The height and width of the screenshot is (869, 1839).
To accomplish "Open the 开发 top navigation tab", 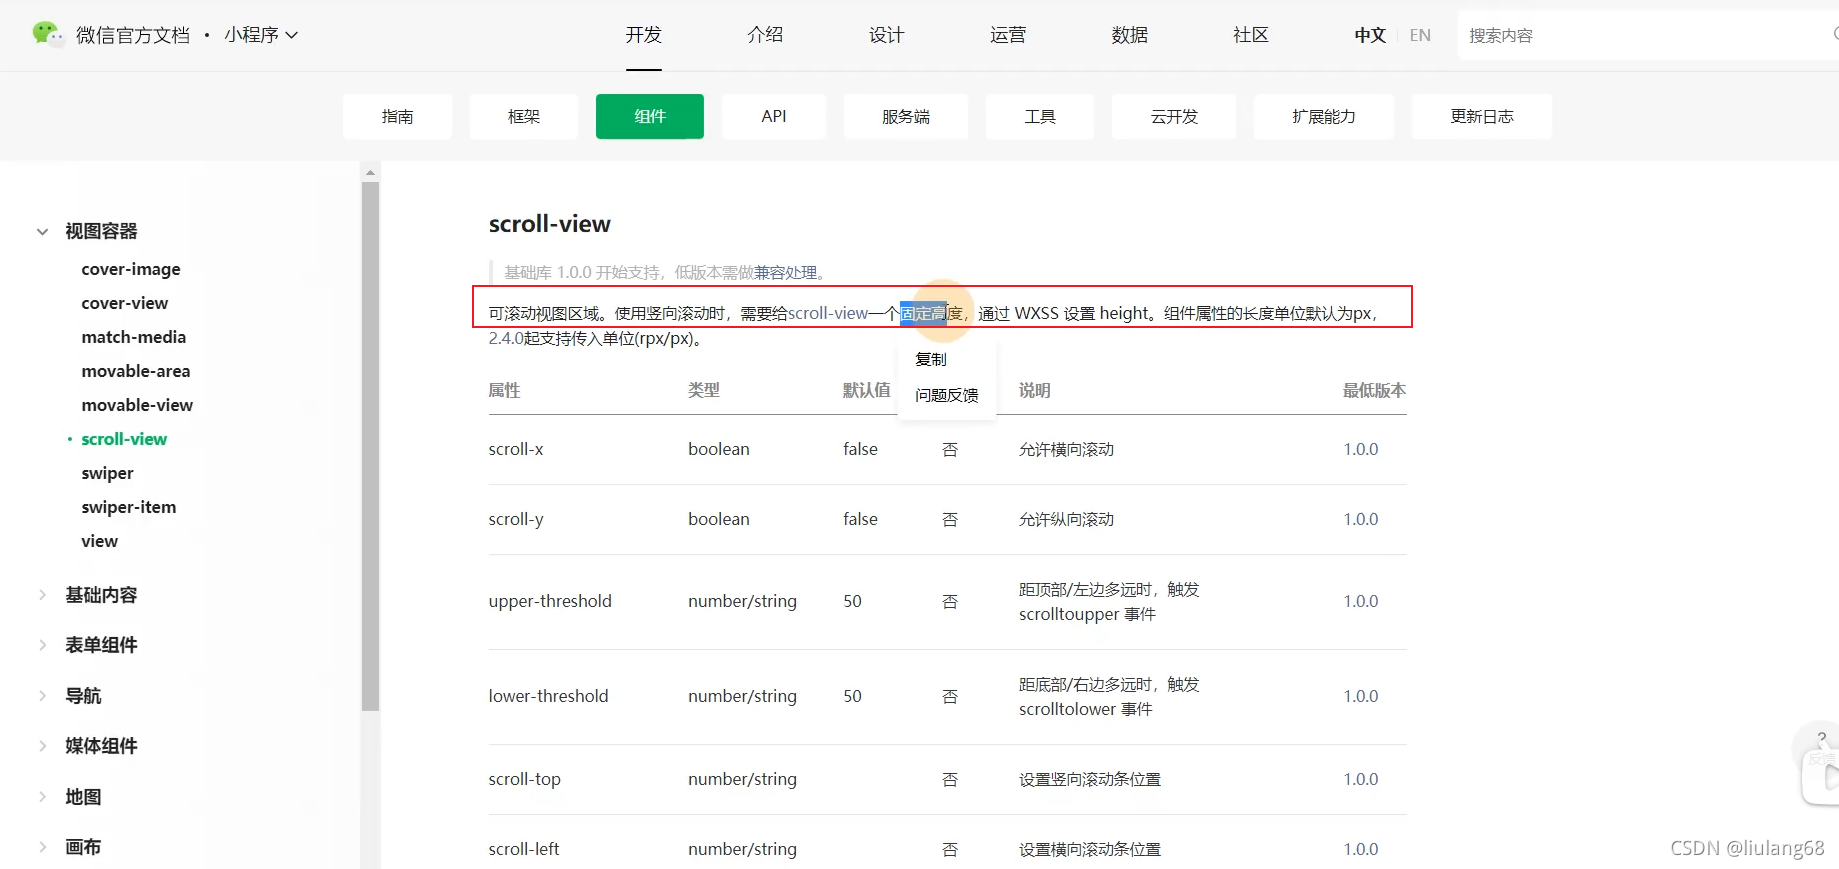I will pos(644,35).
